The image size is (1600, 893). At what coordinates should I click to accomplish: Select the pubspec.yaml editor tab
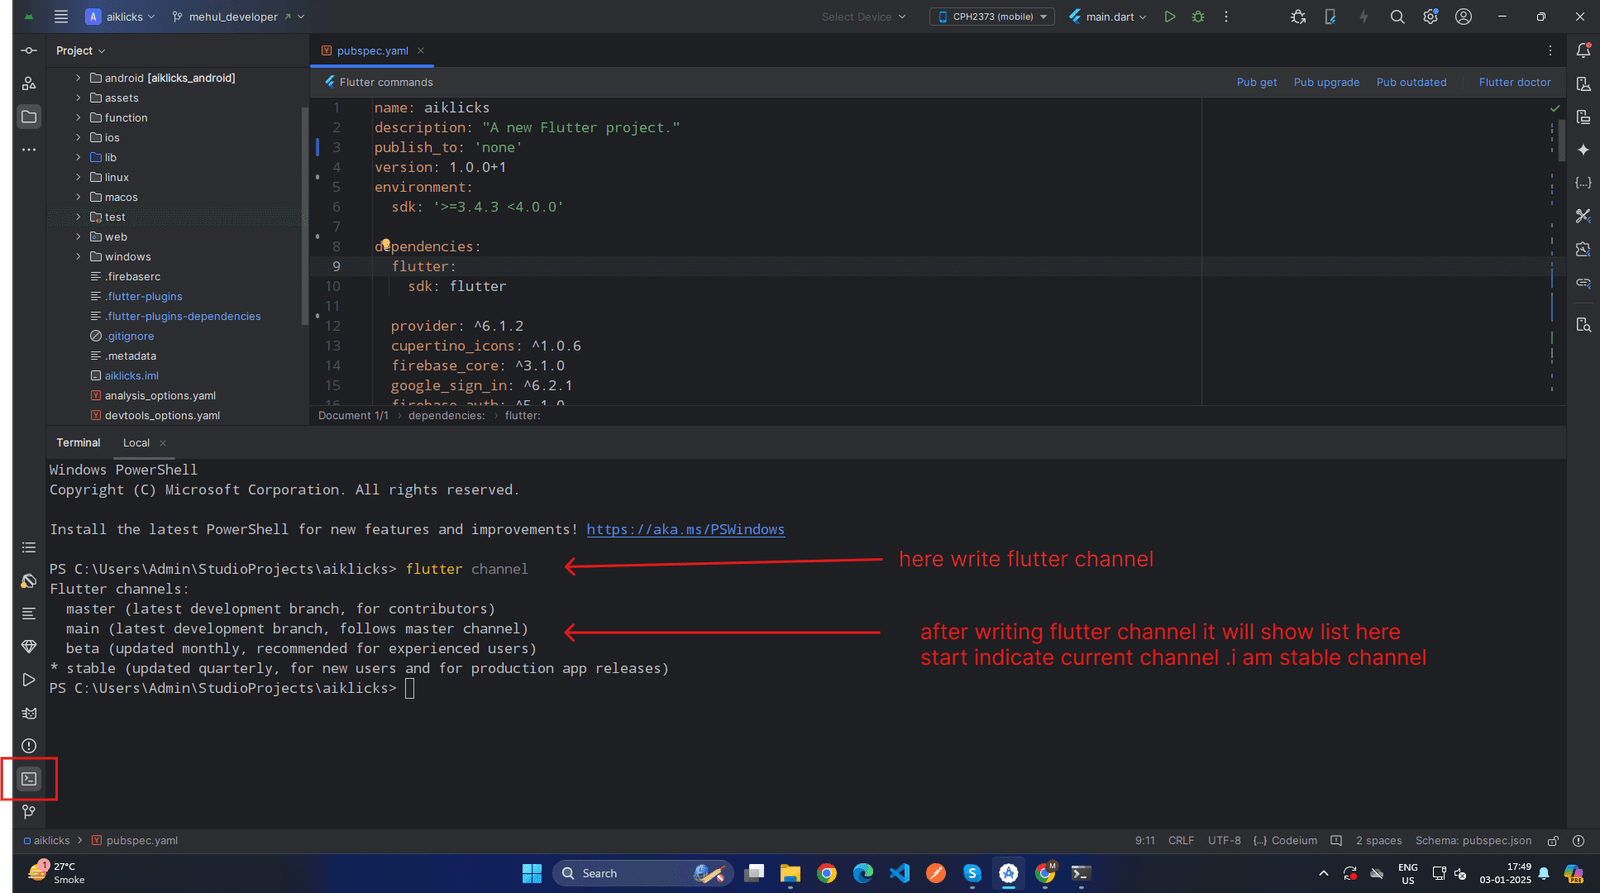(x=371, y=51)
